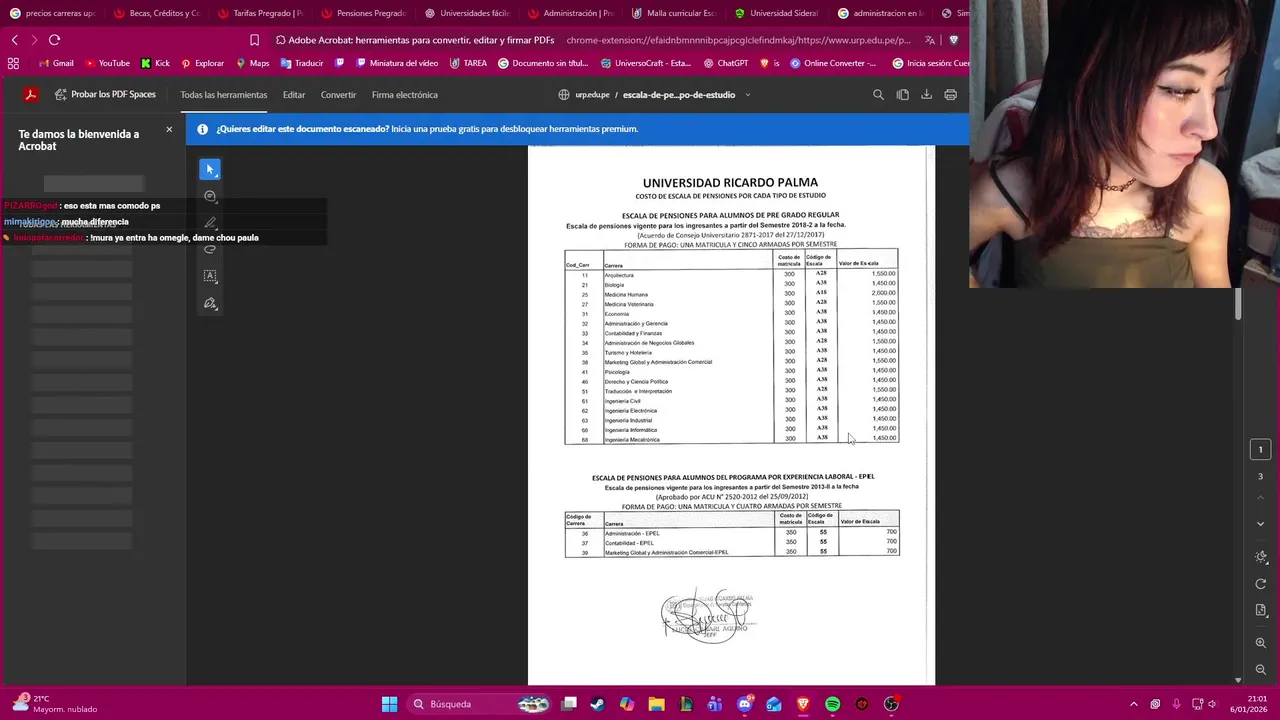
Task: Switch to precios carreras upc tab
Action: tap(53, 13)
